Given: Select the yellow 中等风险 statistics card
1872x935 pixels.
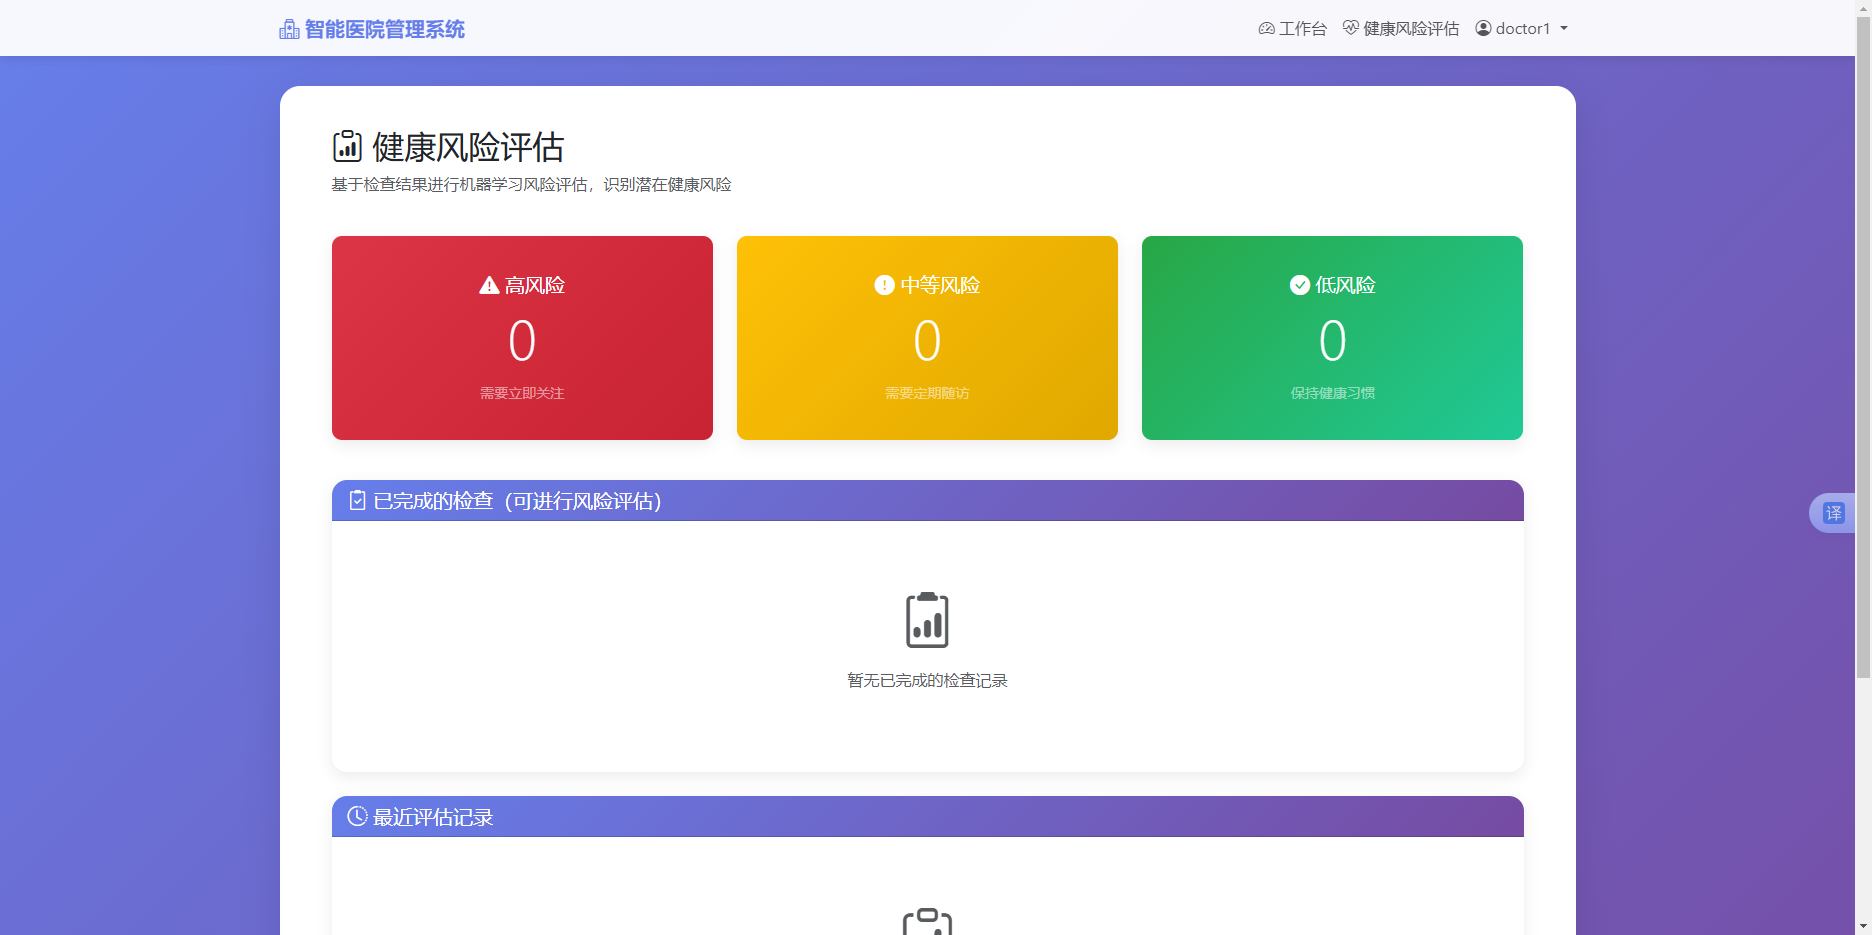Looking at the screenshot, I should click(927, 338).
